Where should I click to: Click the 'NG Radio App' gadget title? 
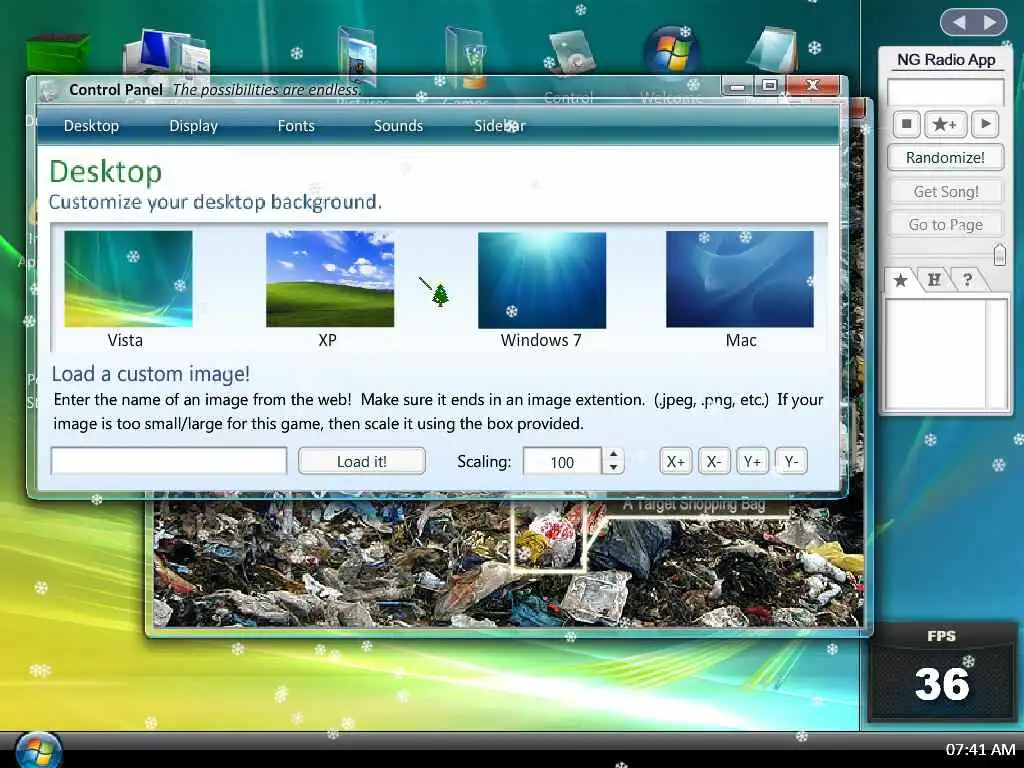[x=946, y=59]
